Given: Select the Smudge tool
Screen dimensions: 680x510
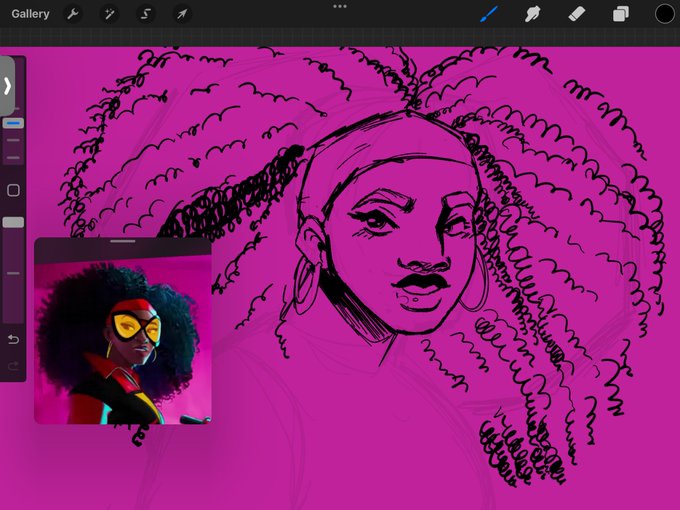Looking at the screenshot, I should pyautogui.click(x=533, y=14).
